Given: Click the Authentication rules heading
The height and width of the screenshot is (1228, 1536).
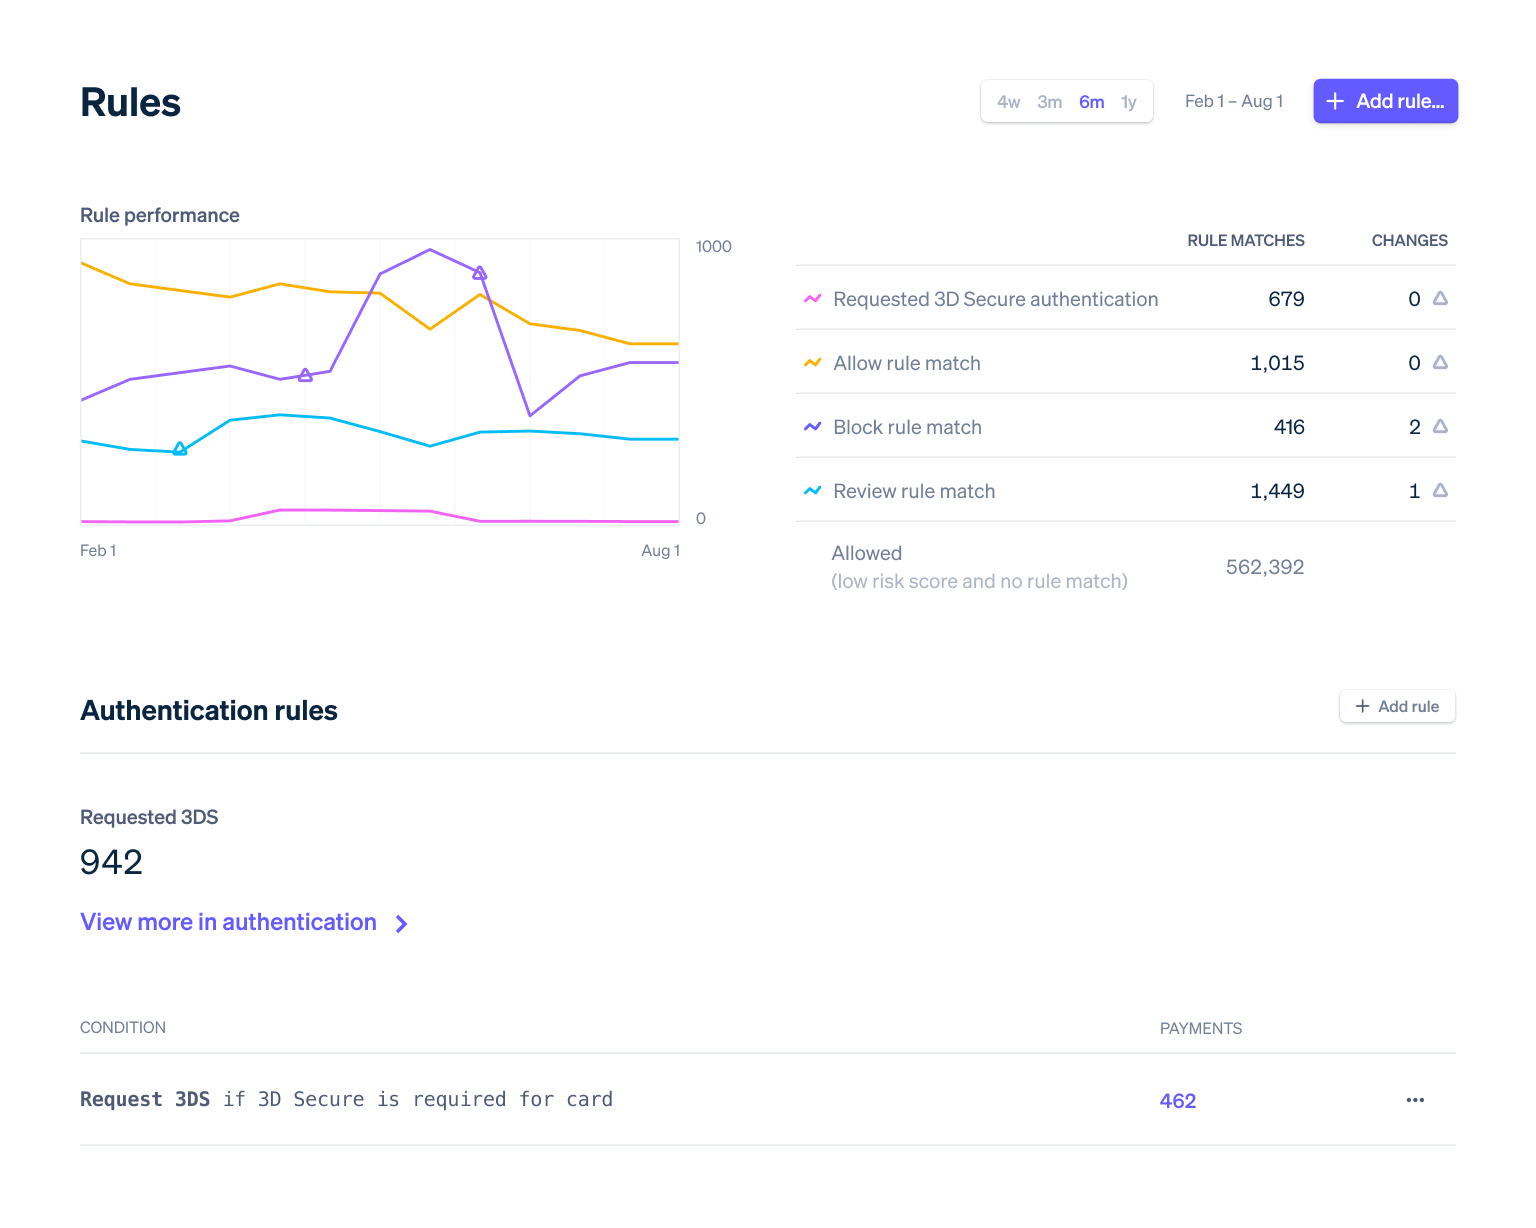Looking at the screenshot, I should click(x=209, y=710).
